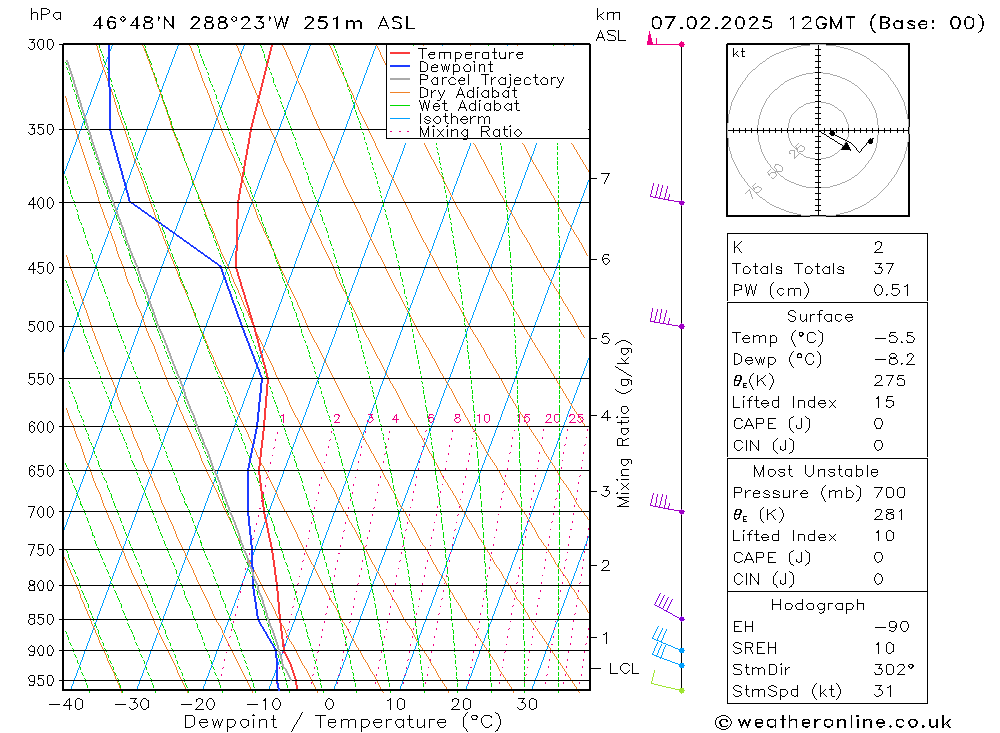Click the Wet Adiabat legend entry

455,106
